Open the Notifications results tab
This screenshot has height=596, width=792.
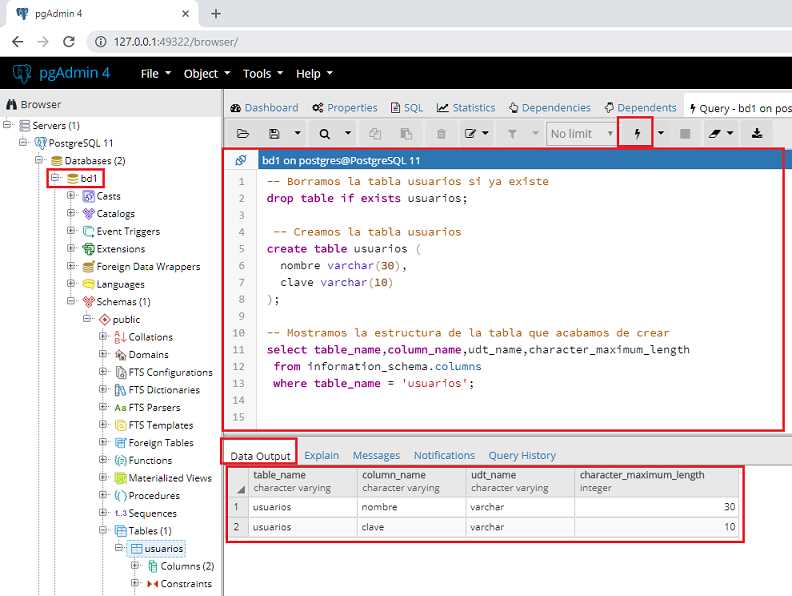(x=444, y=456)
